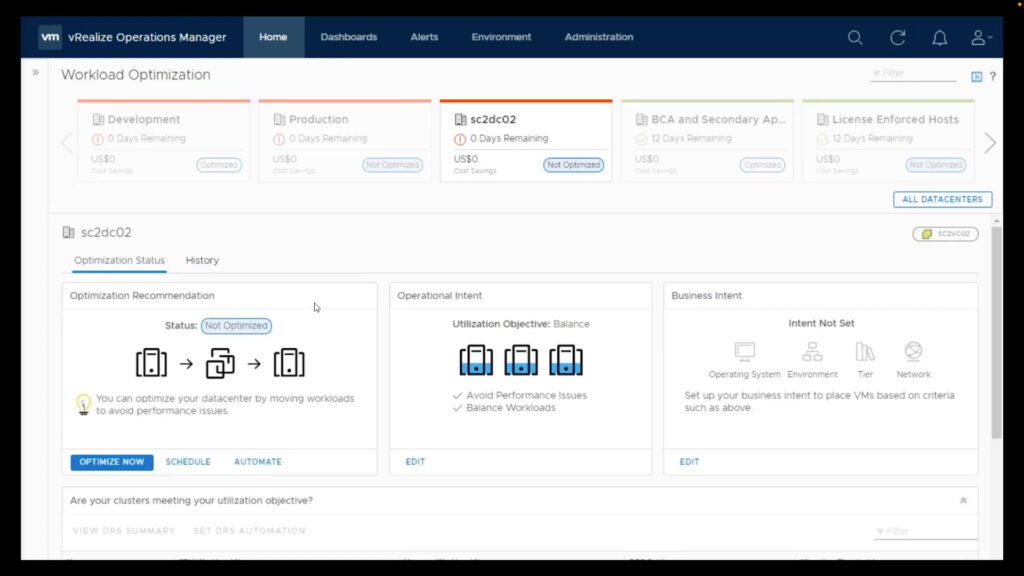Image resolution: width=1024 pixels, height=576 pixels.
Task: Open the Alerts menu
Action: pyautogui.click(x=424, y=37)
